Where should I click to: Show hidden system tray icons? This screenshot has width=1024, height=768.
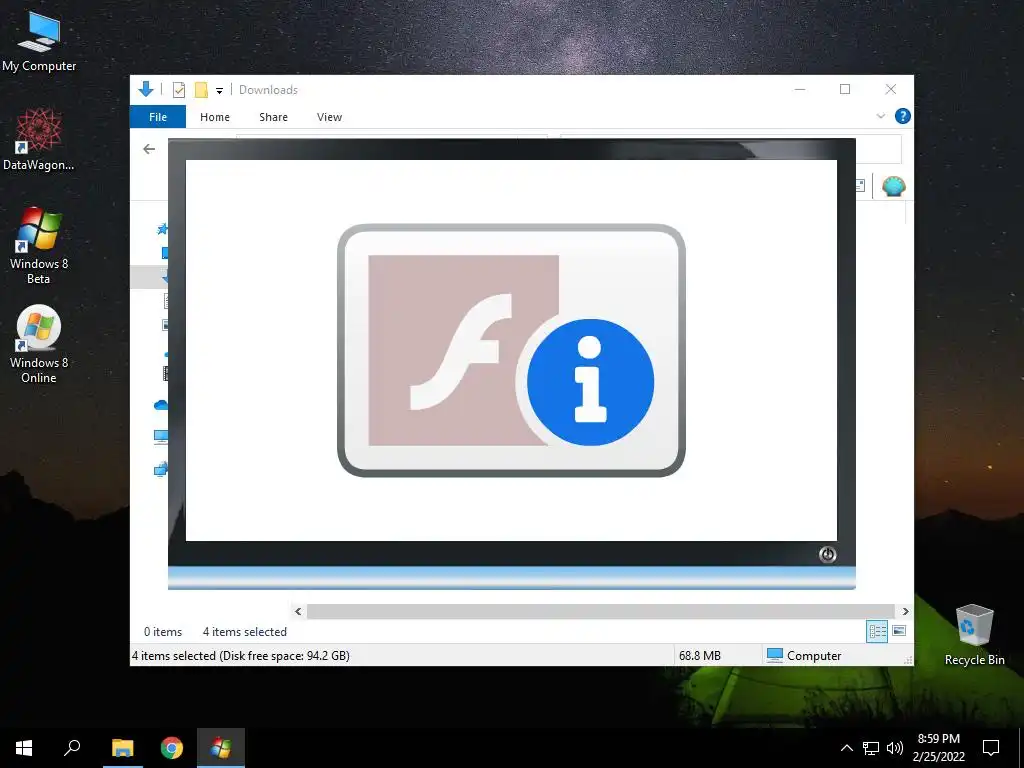tap(846, 748)
